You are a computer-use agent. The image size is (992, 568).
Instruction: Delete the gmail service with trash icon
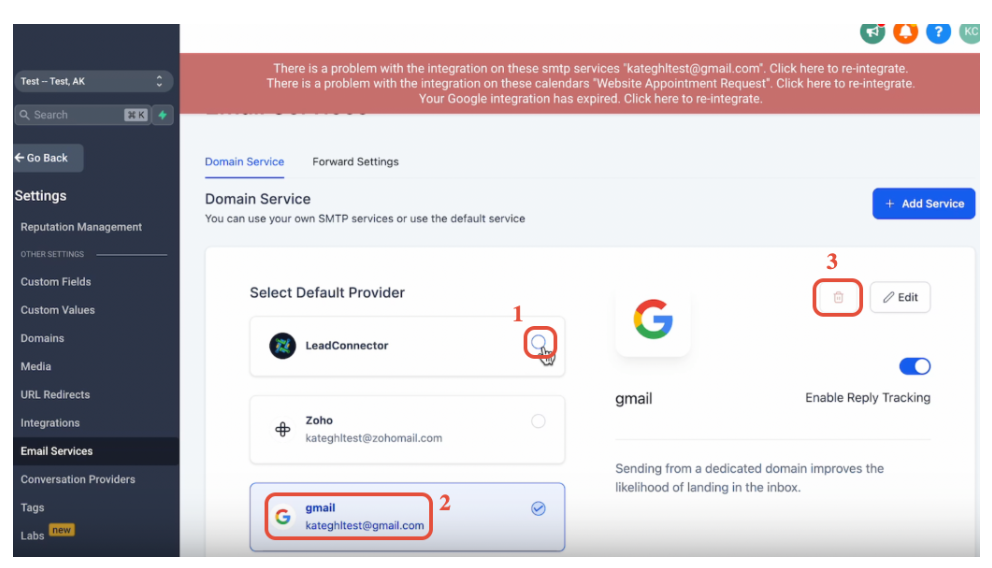pyautogui.click(x=838, y=297)
